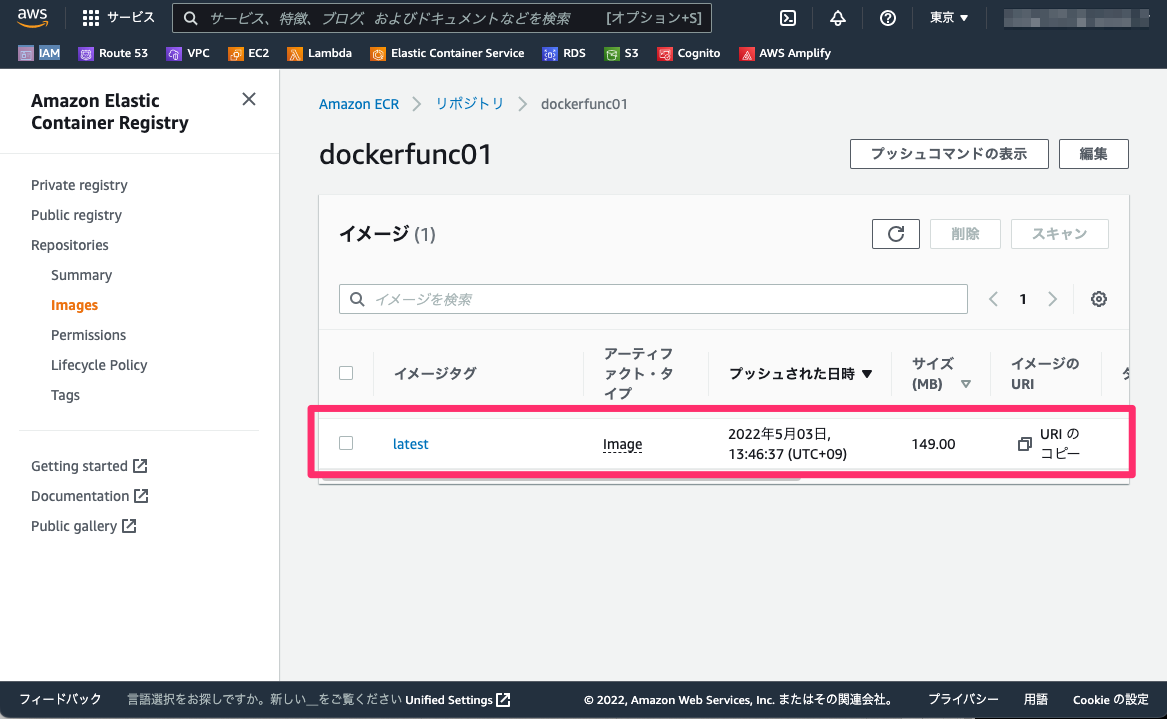Click the スキャン button
Screen dimensions: 1167x719
1059,234
